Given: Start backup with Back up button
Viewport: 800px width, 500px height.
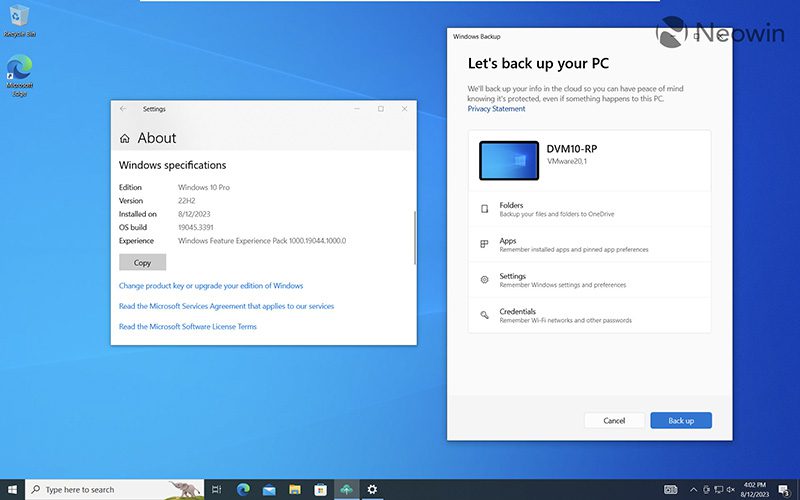Looking at the screenshot, I should [x=681, y=420].
